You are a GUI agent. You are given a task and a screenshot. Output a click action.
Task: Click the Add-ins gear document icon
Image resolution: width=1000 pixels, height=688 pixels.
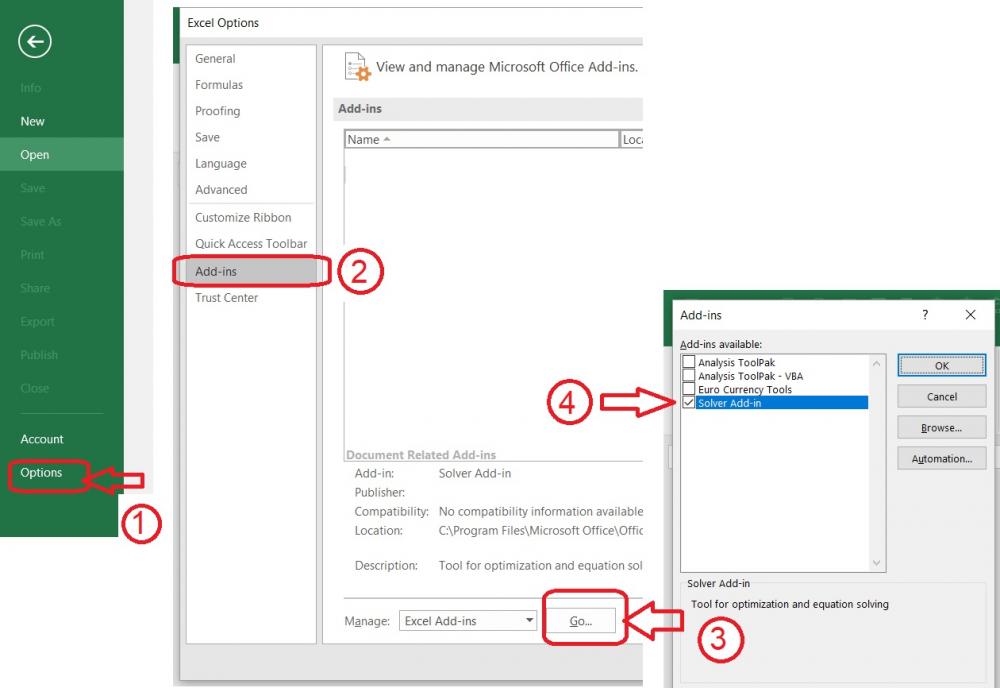pos(357,67)
